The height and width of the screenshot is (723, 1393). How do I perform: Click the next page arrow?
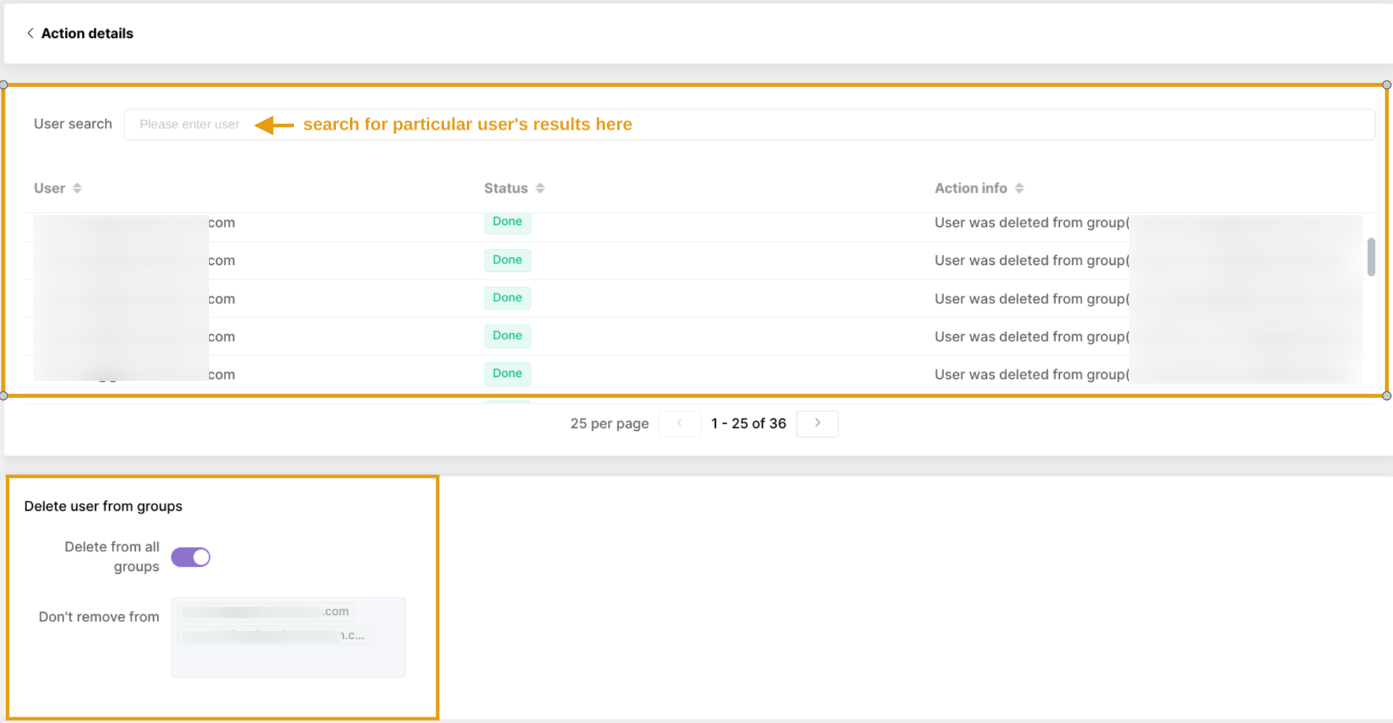(x=817, y=423)
